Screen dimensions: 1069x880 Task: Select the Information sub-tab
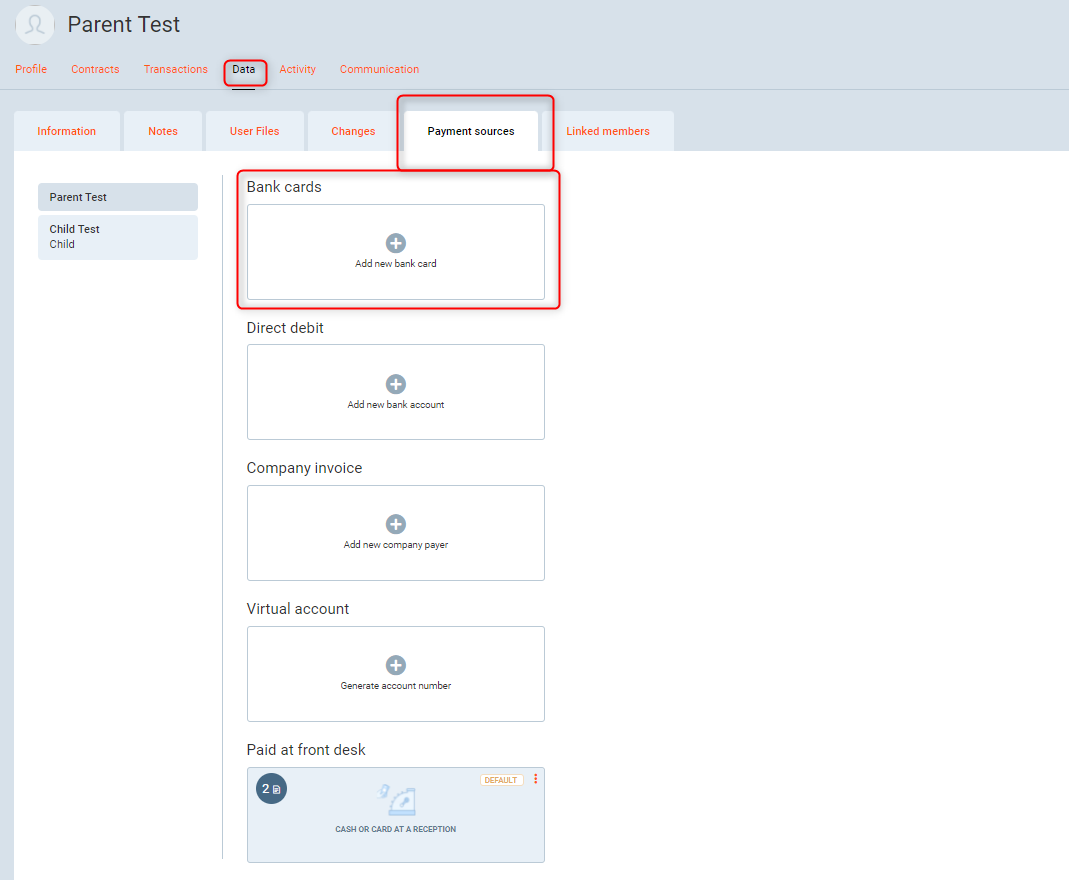coord(67,131)
